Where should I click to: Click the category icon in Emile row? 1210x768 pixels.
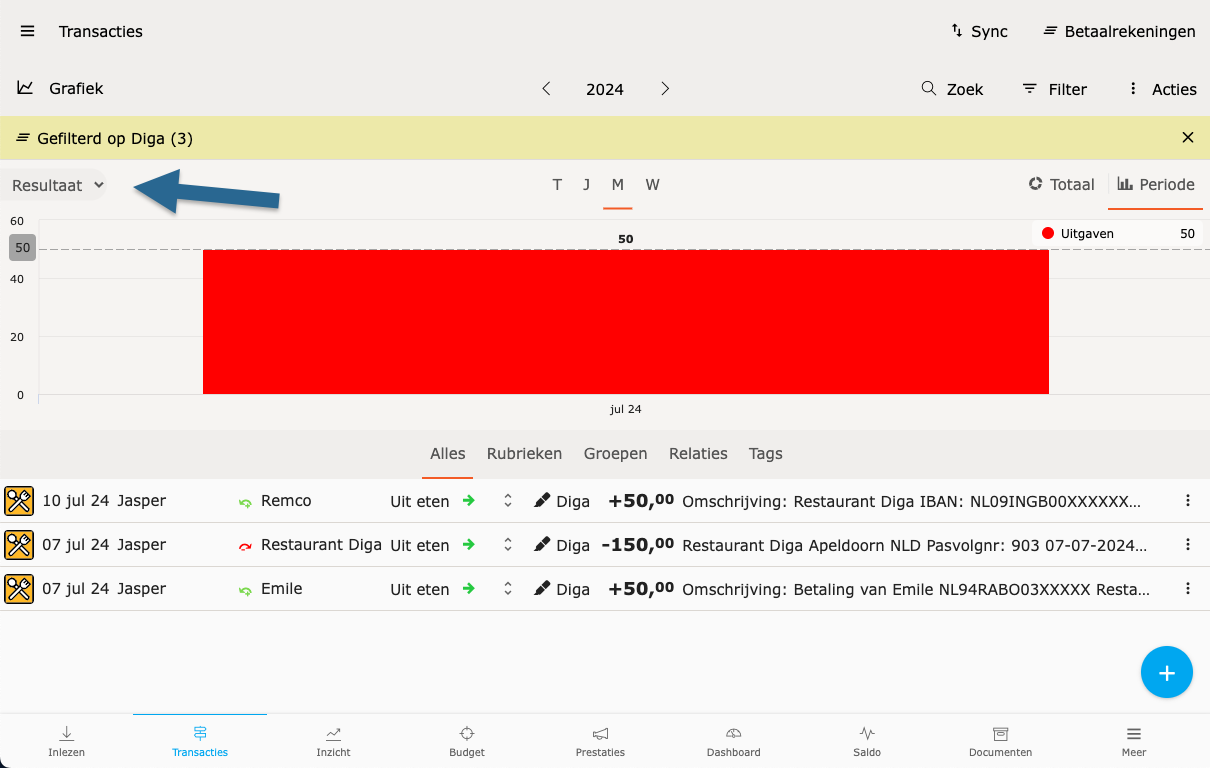pos(19,589)
